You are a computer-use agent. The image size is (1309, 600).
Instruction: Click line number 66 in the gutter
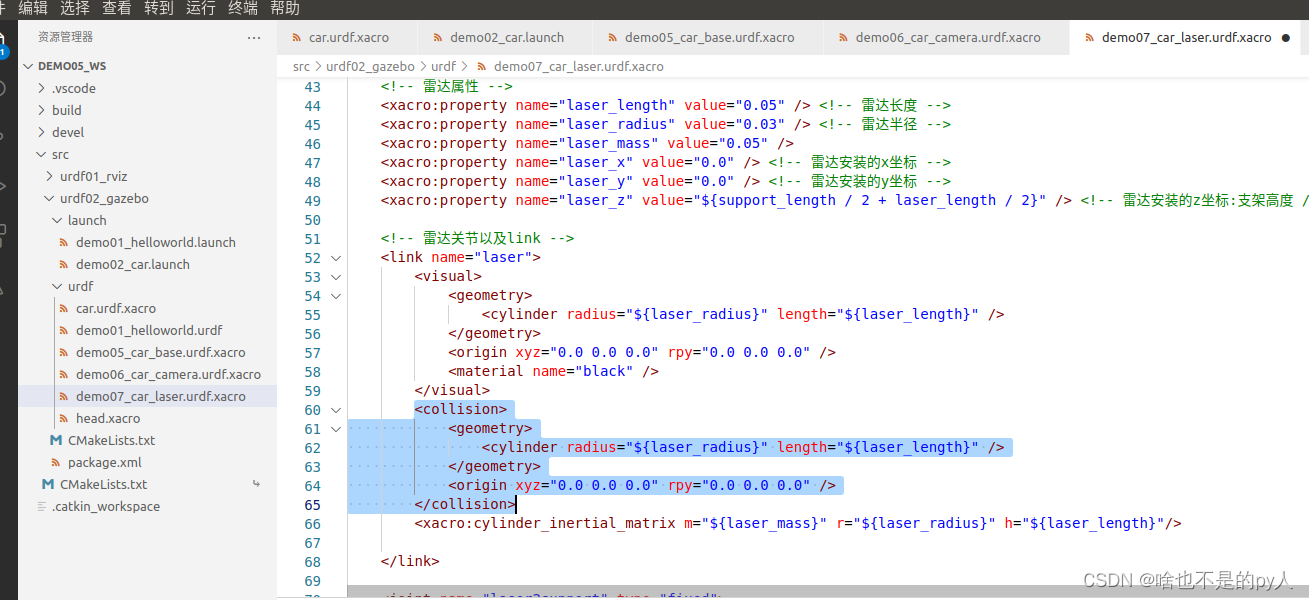pyautogui.click(x=312, y=523)
